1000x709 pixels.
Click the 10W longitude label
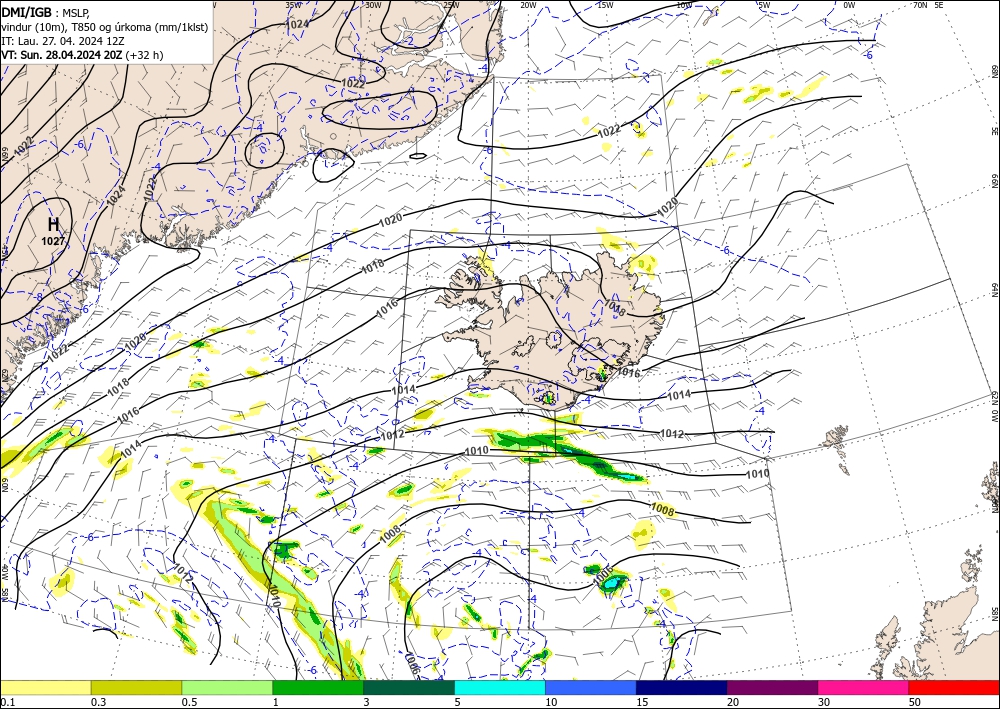click(684, 5)
